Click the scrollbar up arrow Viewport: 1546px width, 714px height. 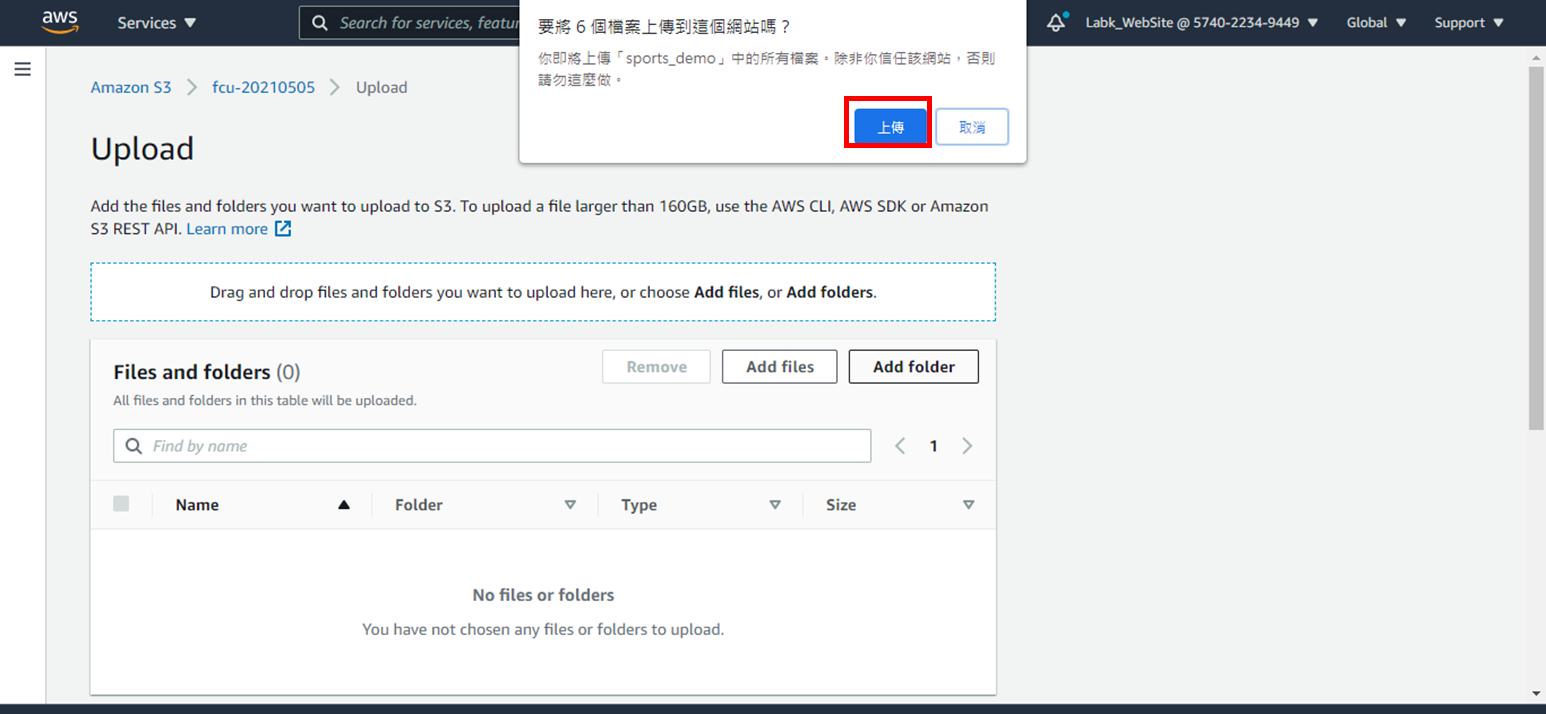(x=1536, y=59)
